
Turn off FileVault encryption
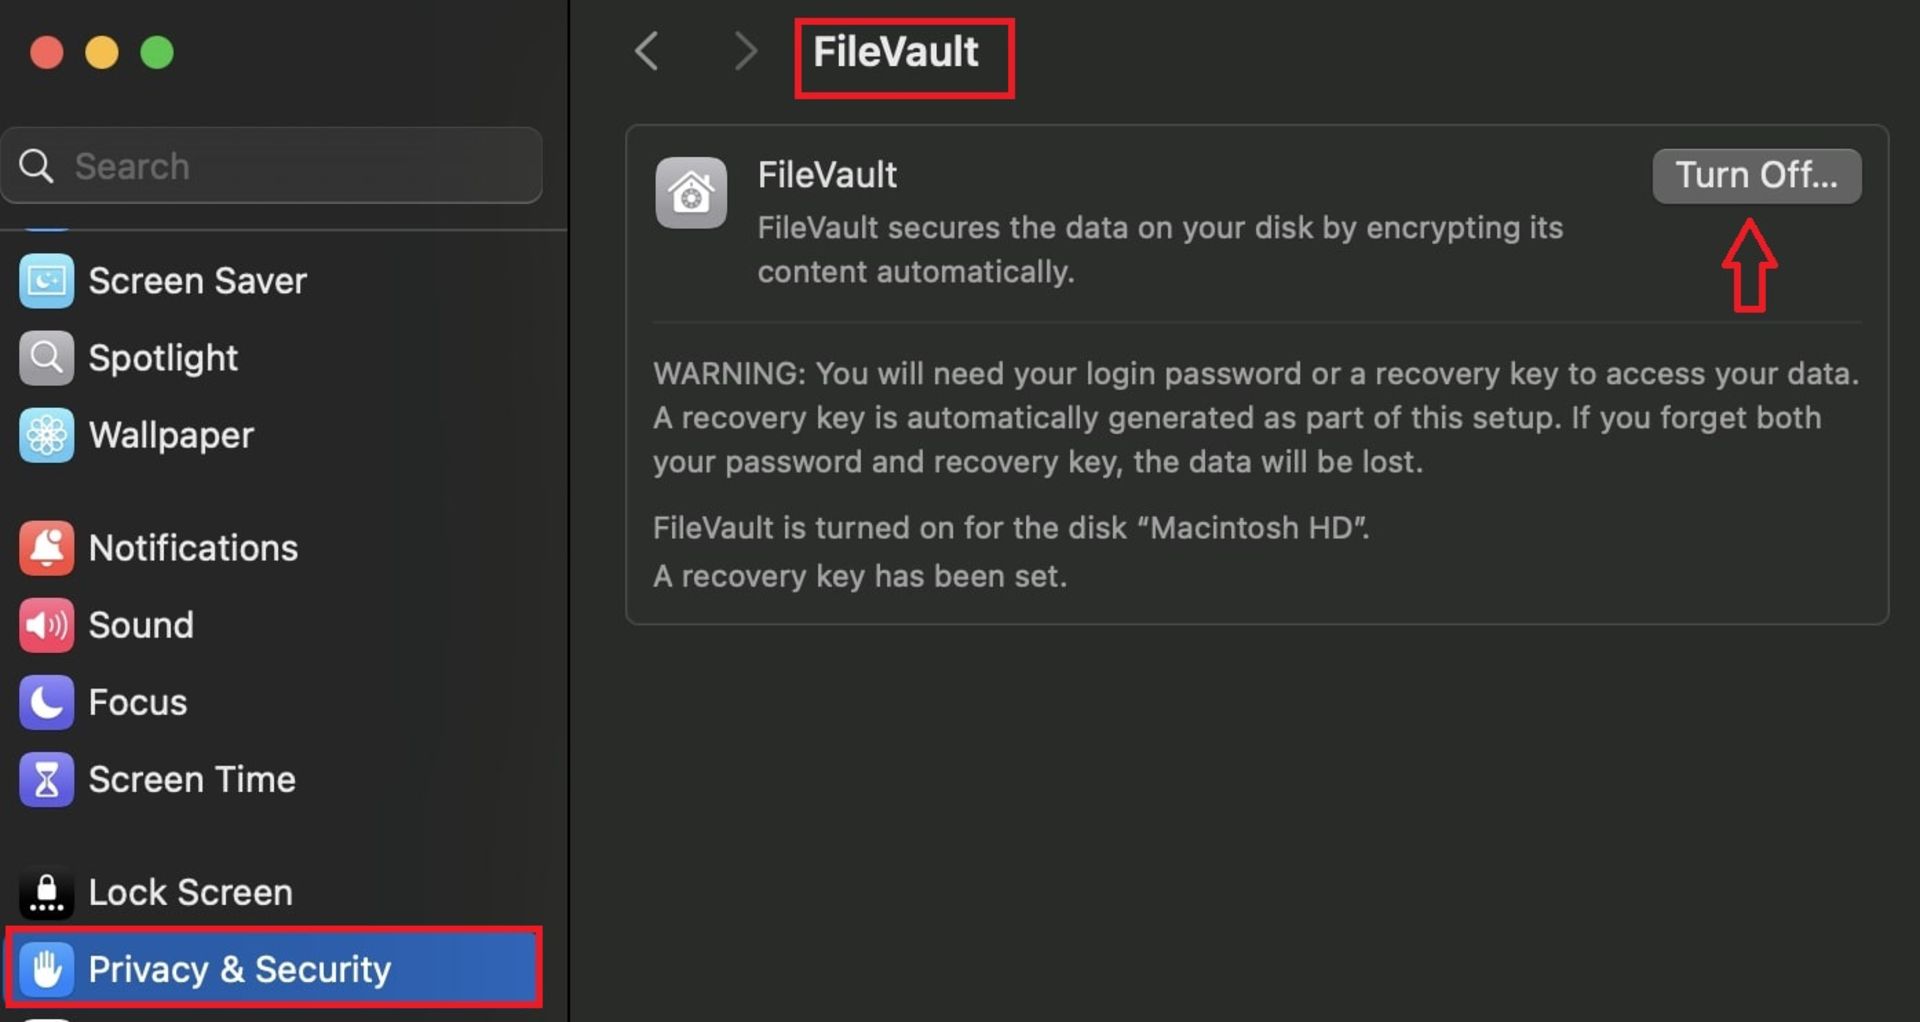(x=1756, y=176)
